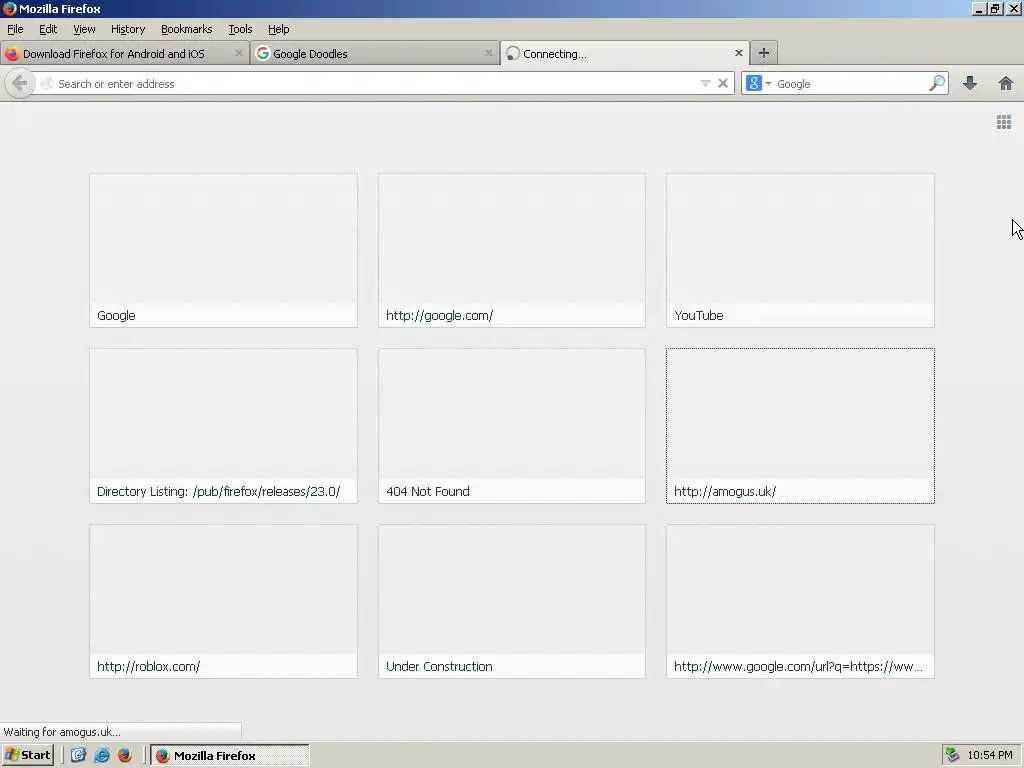Open the File menu
The height and width of the screenshot is (768, 1024).
pos(15,29)
